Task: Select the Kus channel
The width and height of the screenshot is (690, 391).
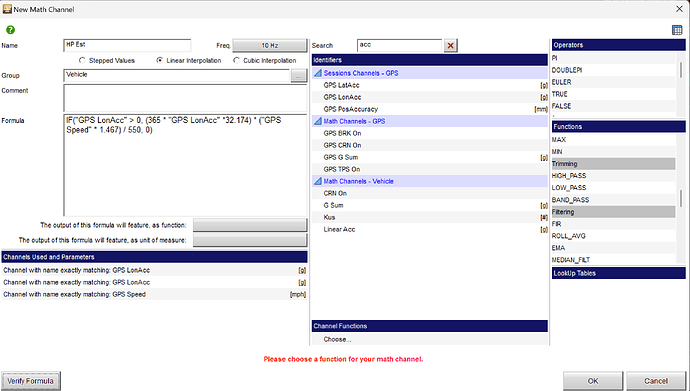Action: (x=429, y=217)
